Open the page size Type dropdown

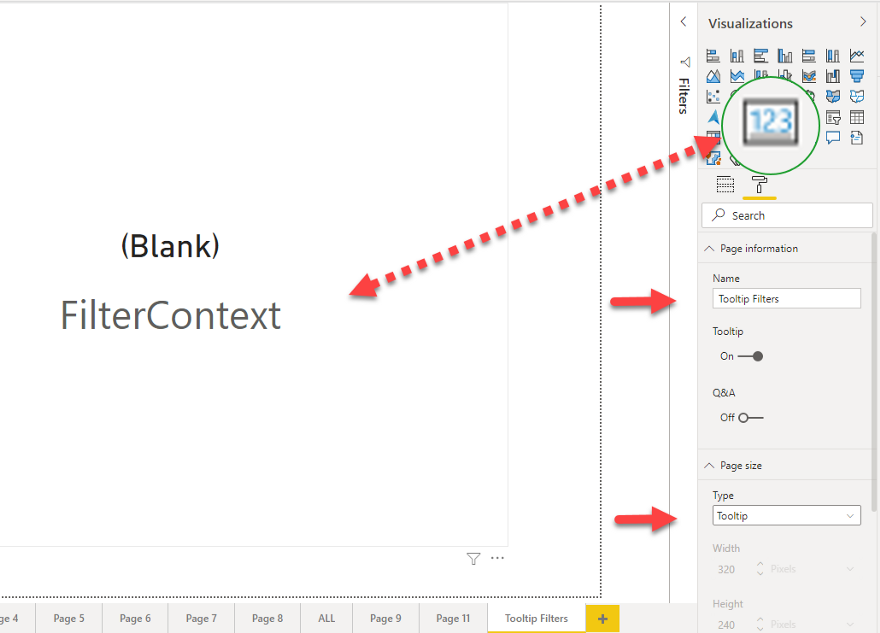point(786,515)
